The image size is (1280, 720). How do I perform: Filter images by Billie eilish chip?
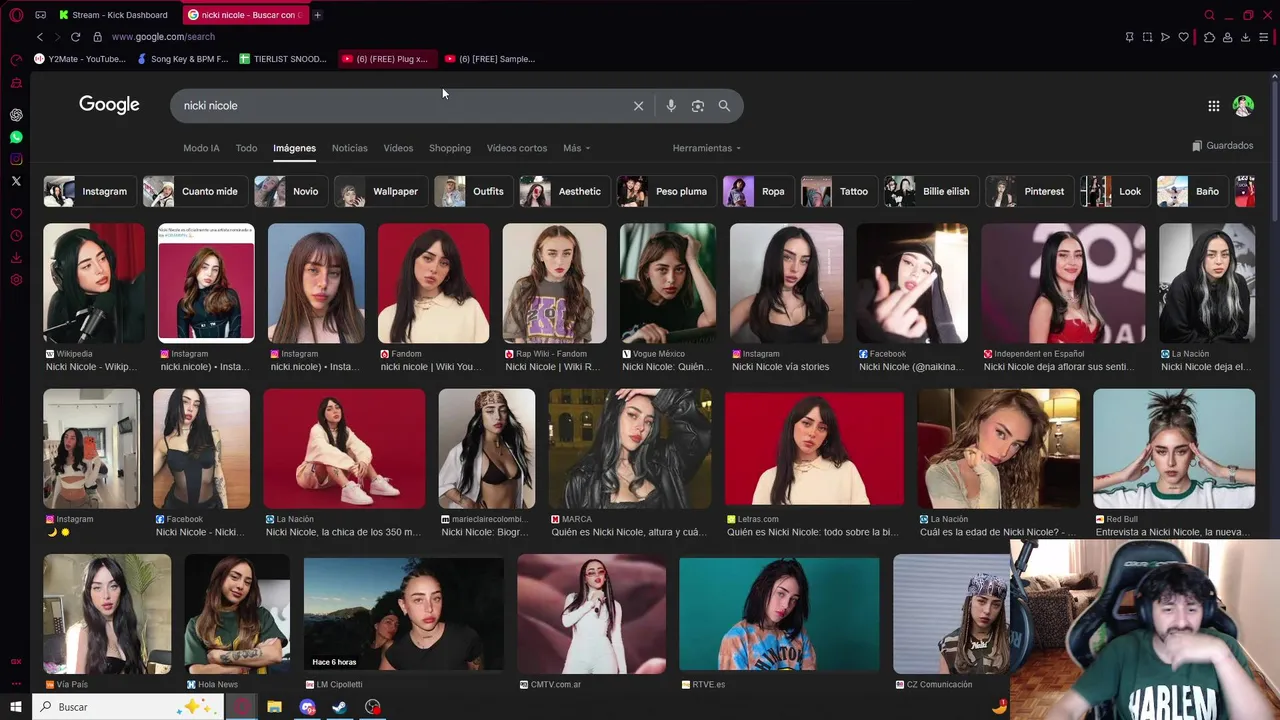tap(931, 191)
